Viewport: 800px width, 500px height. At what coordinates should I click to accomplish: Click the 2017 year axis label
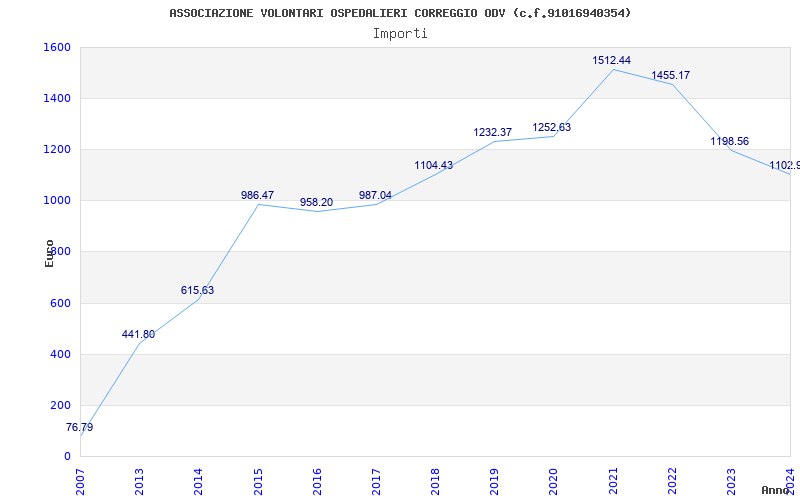point(377,482)
